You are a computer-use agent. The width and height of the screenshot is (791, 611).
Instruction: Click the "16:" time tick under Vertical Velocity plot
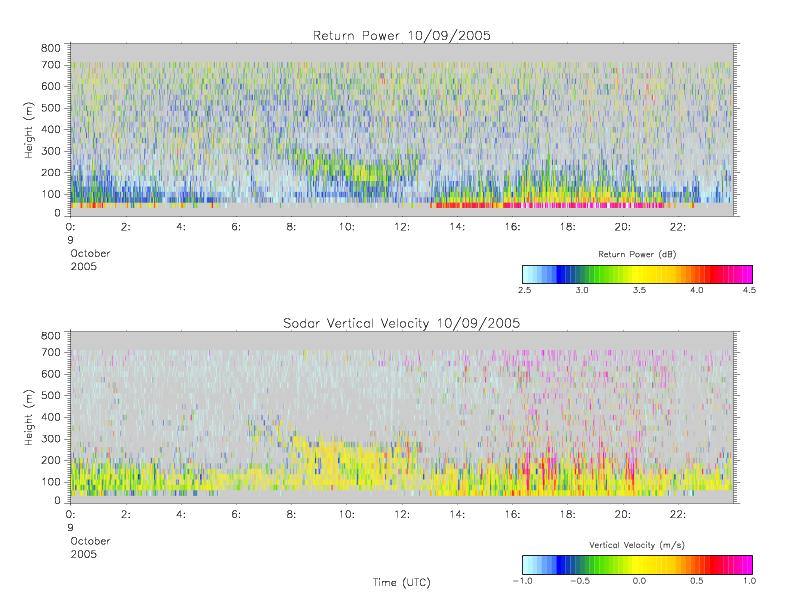tap(513, 515)
